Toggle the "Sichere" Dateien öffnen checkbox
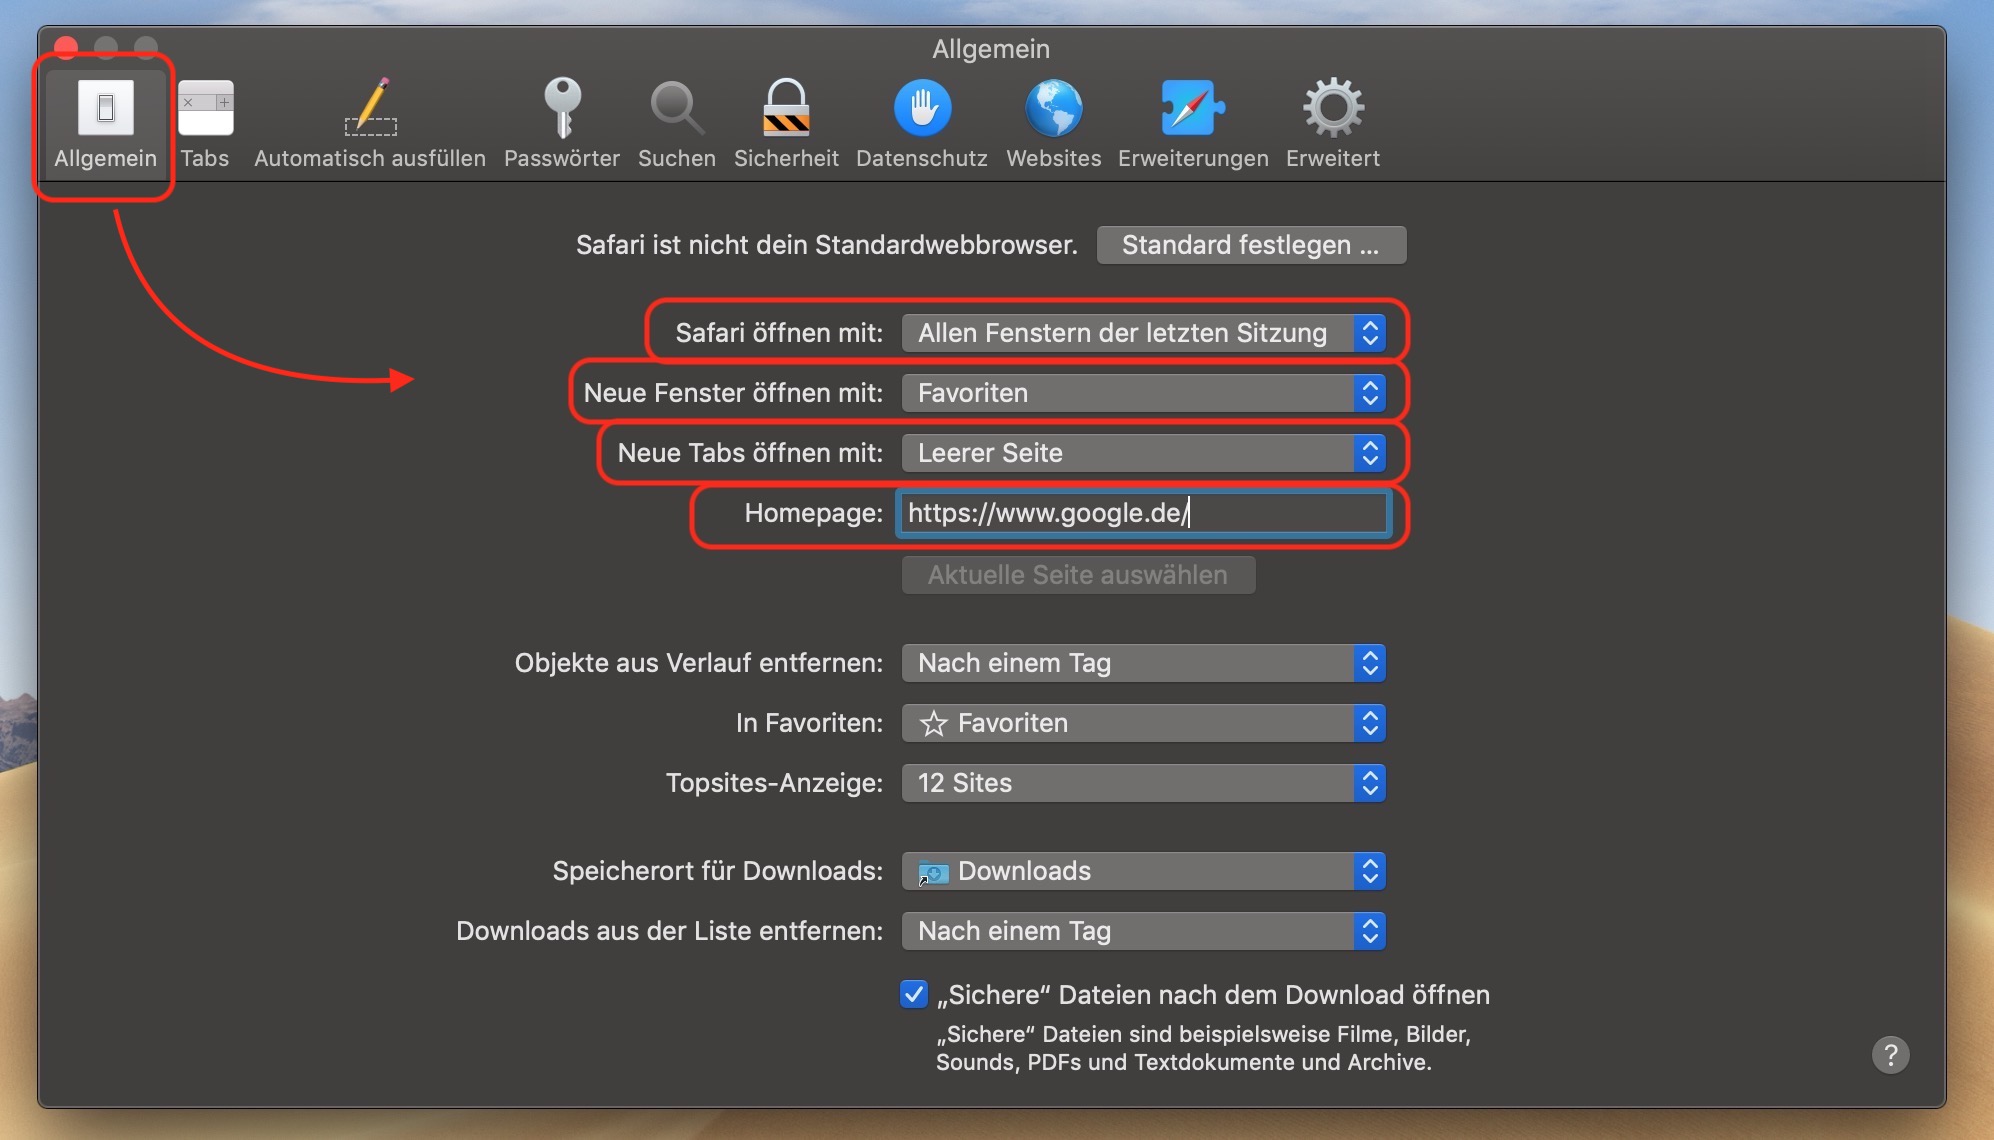 pos(913,994)
